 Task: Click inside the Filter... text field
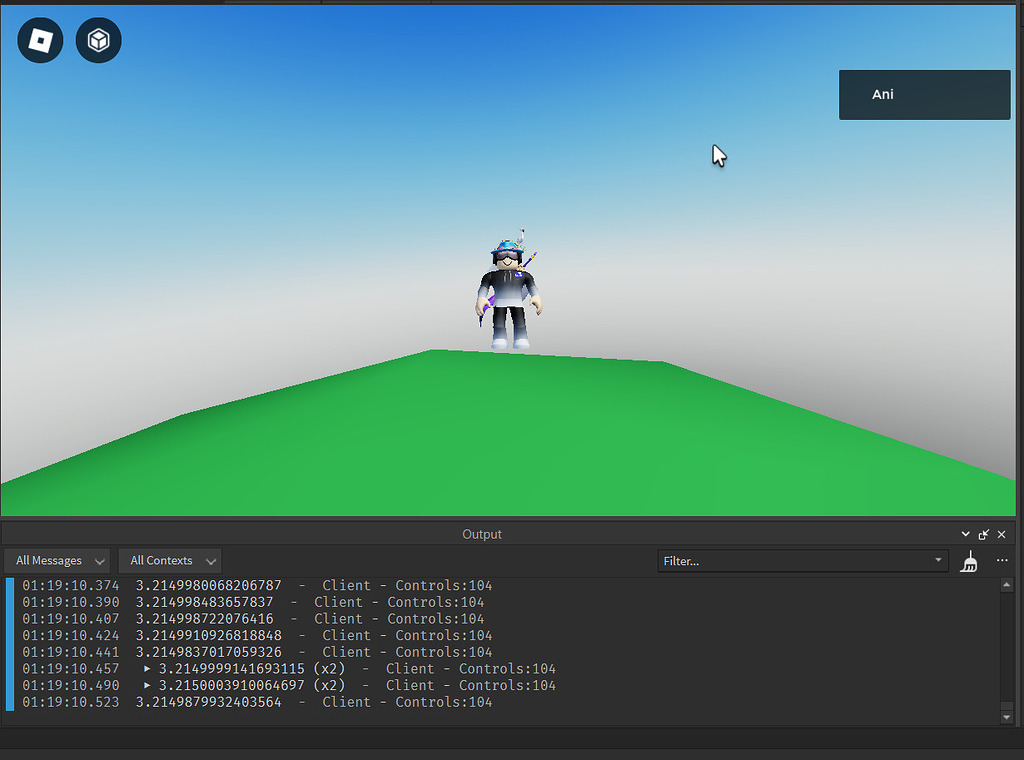(x=790, y=561)
